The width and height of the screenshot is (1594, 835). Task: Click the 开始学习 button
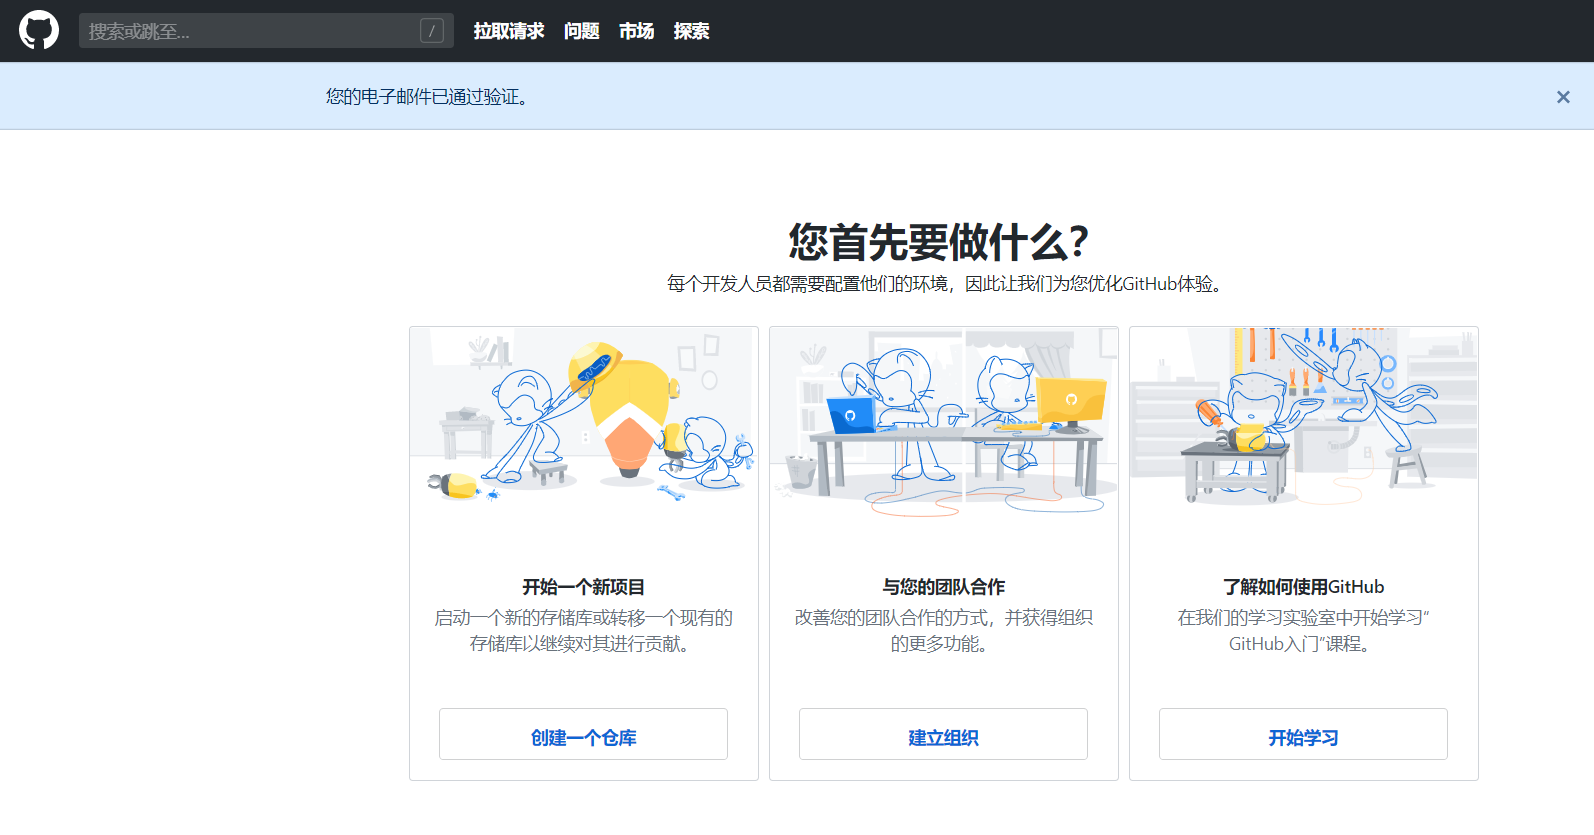point(1303,734)
